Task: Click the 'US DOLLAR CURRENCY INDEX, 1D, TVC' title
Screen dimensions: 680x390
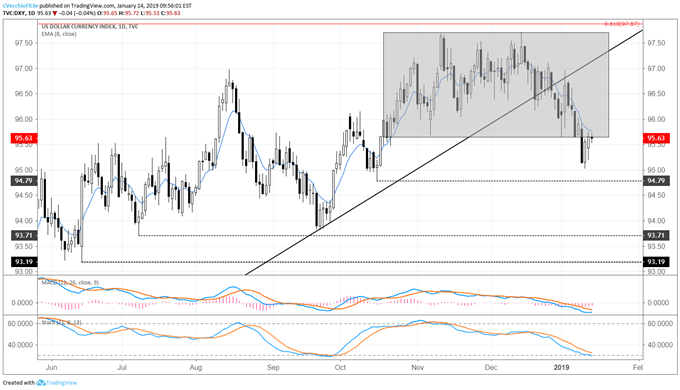Action: point(90,27)
